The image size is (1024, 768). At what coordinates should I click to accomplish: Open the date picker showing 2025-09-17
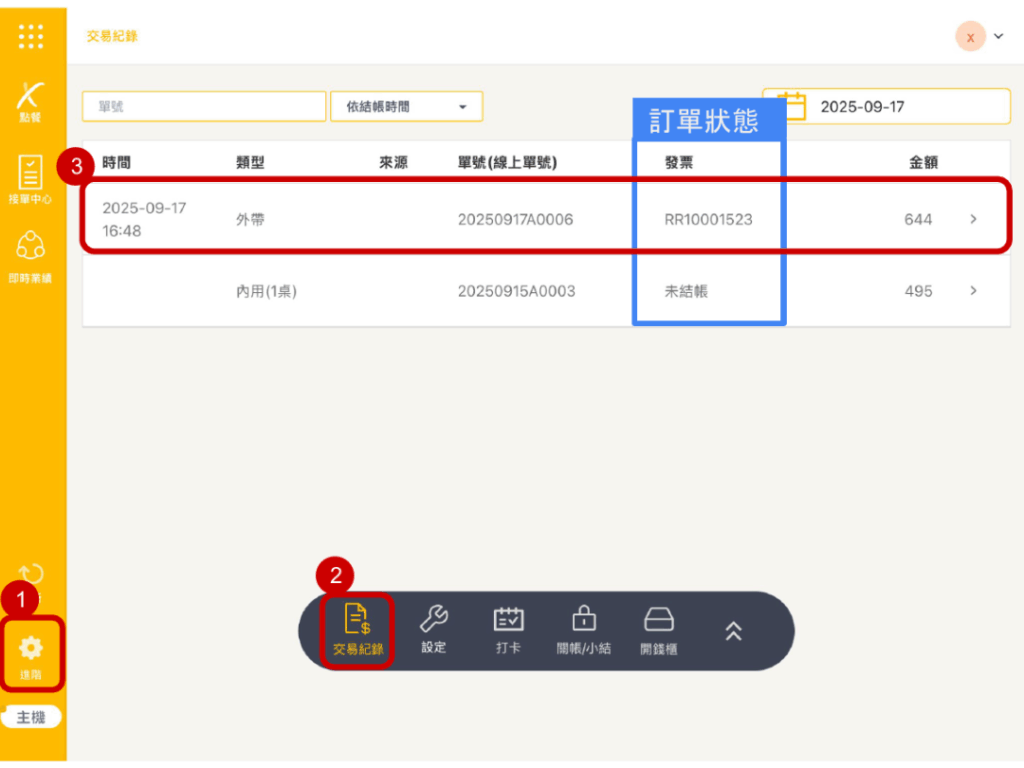(x=886, y=107)
